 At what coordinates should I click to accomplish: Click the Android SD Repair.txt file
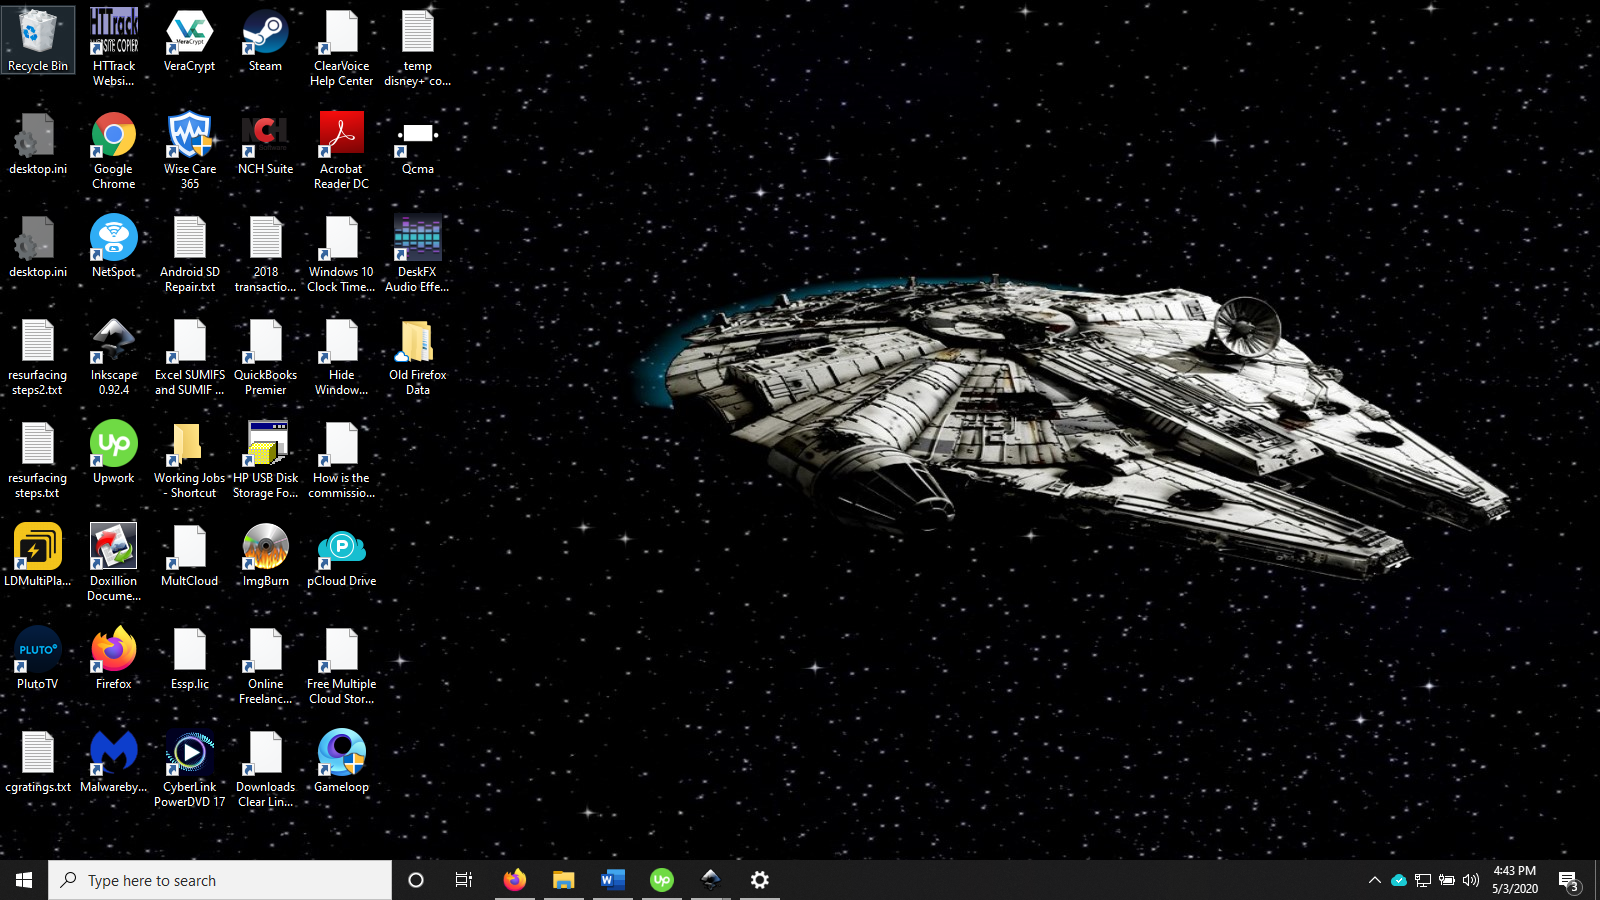(x=190, y=253)
